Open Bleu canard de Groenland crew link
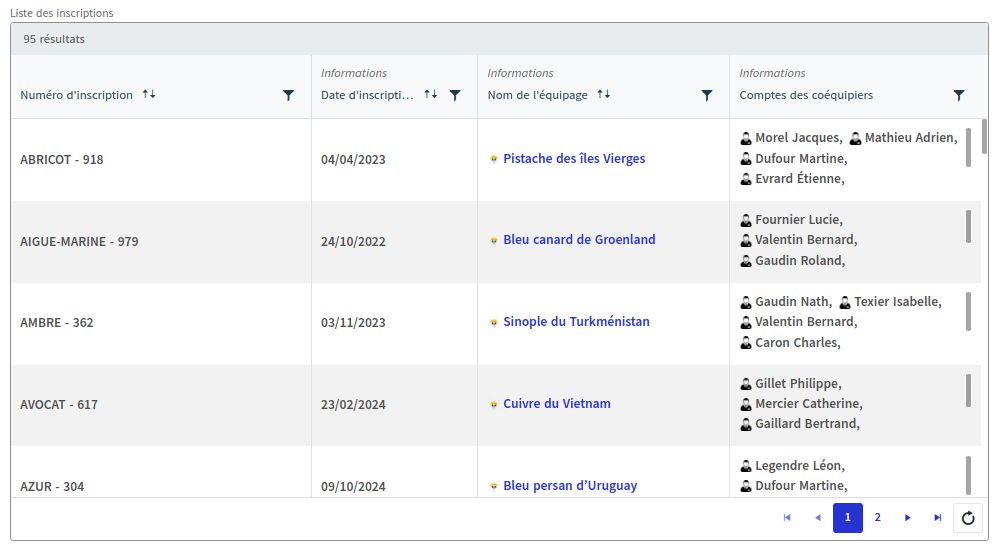1002x555 pixels. (580, 239)
